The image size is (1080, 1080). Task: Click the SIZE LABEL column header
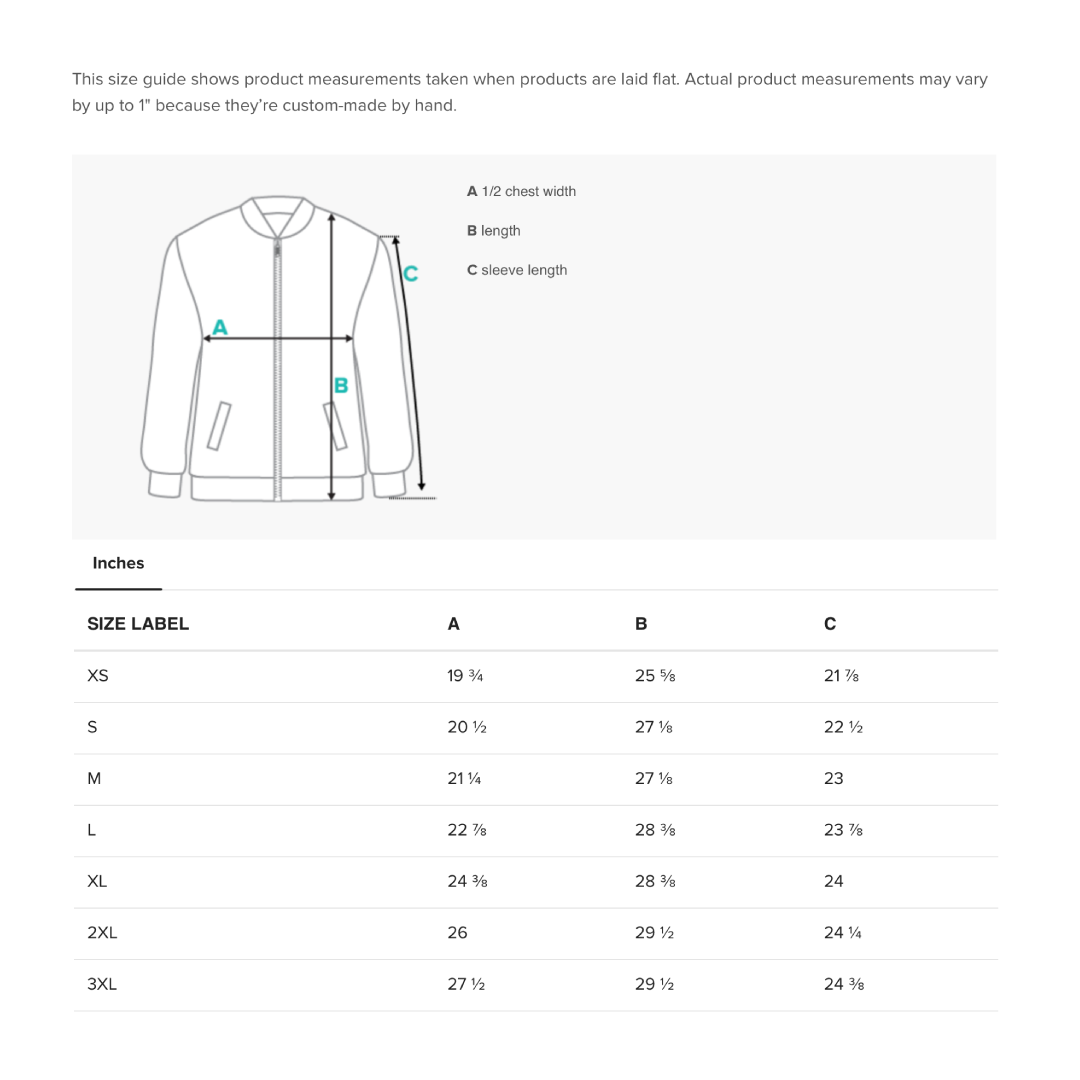pyautogui.click(x=138, y=624)
